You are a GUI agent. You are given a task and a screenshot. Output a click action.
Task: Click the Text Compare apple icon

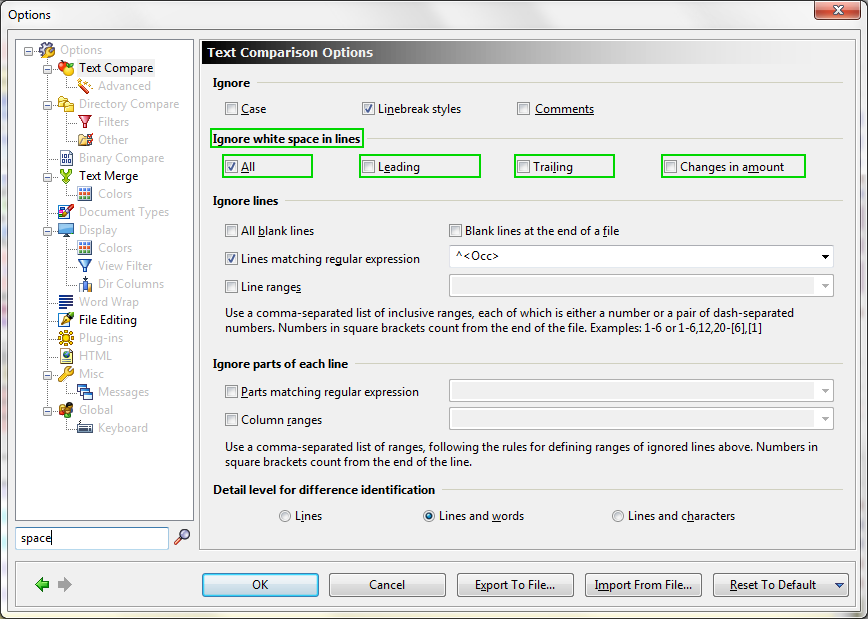click(66, 68)
